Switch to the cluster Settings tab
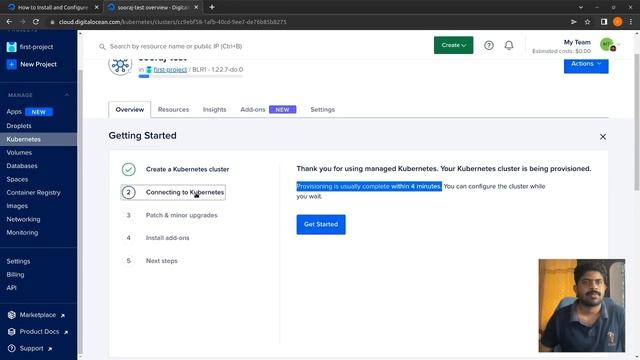The width and height of the screenshot is (640, 360). (322, 110)
